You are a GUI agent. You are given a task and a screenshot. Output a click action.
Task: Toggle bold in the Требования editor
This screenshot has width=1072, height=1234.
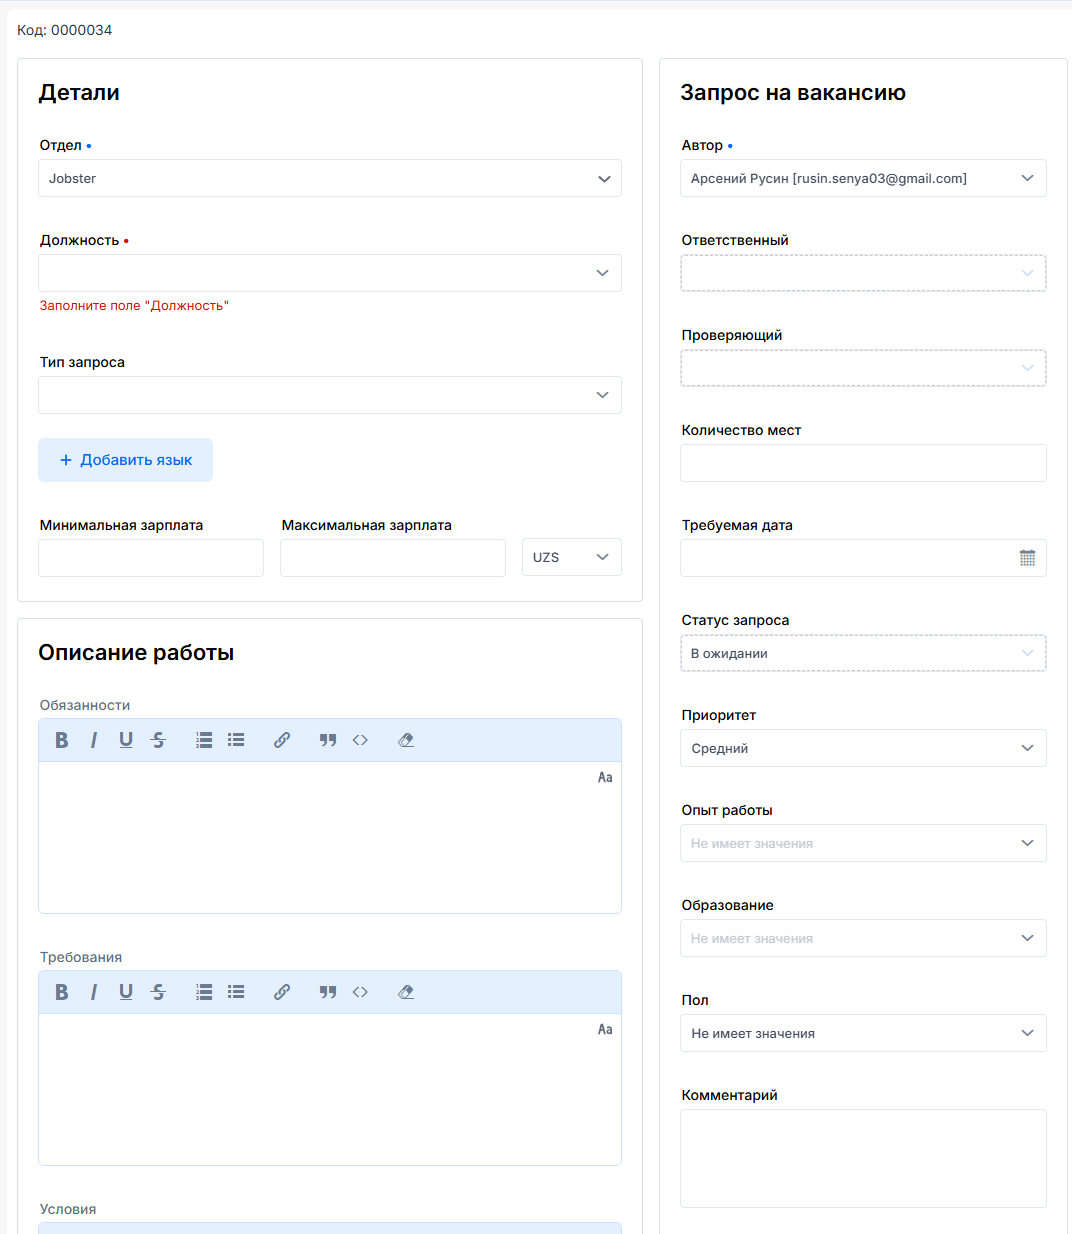[61, 991]
